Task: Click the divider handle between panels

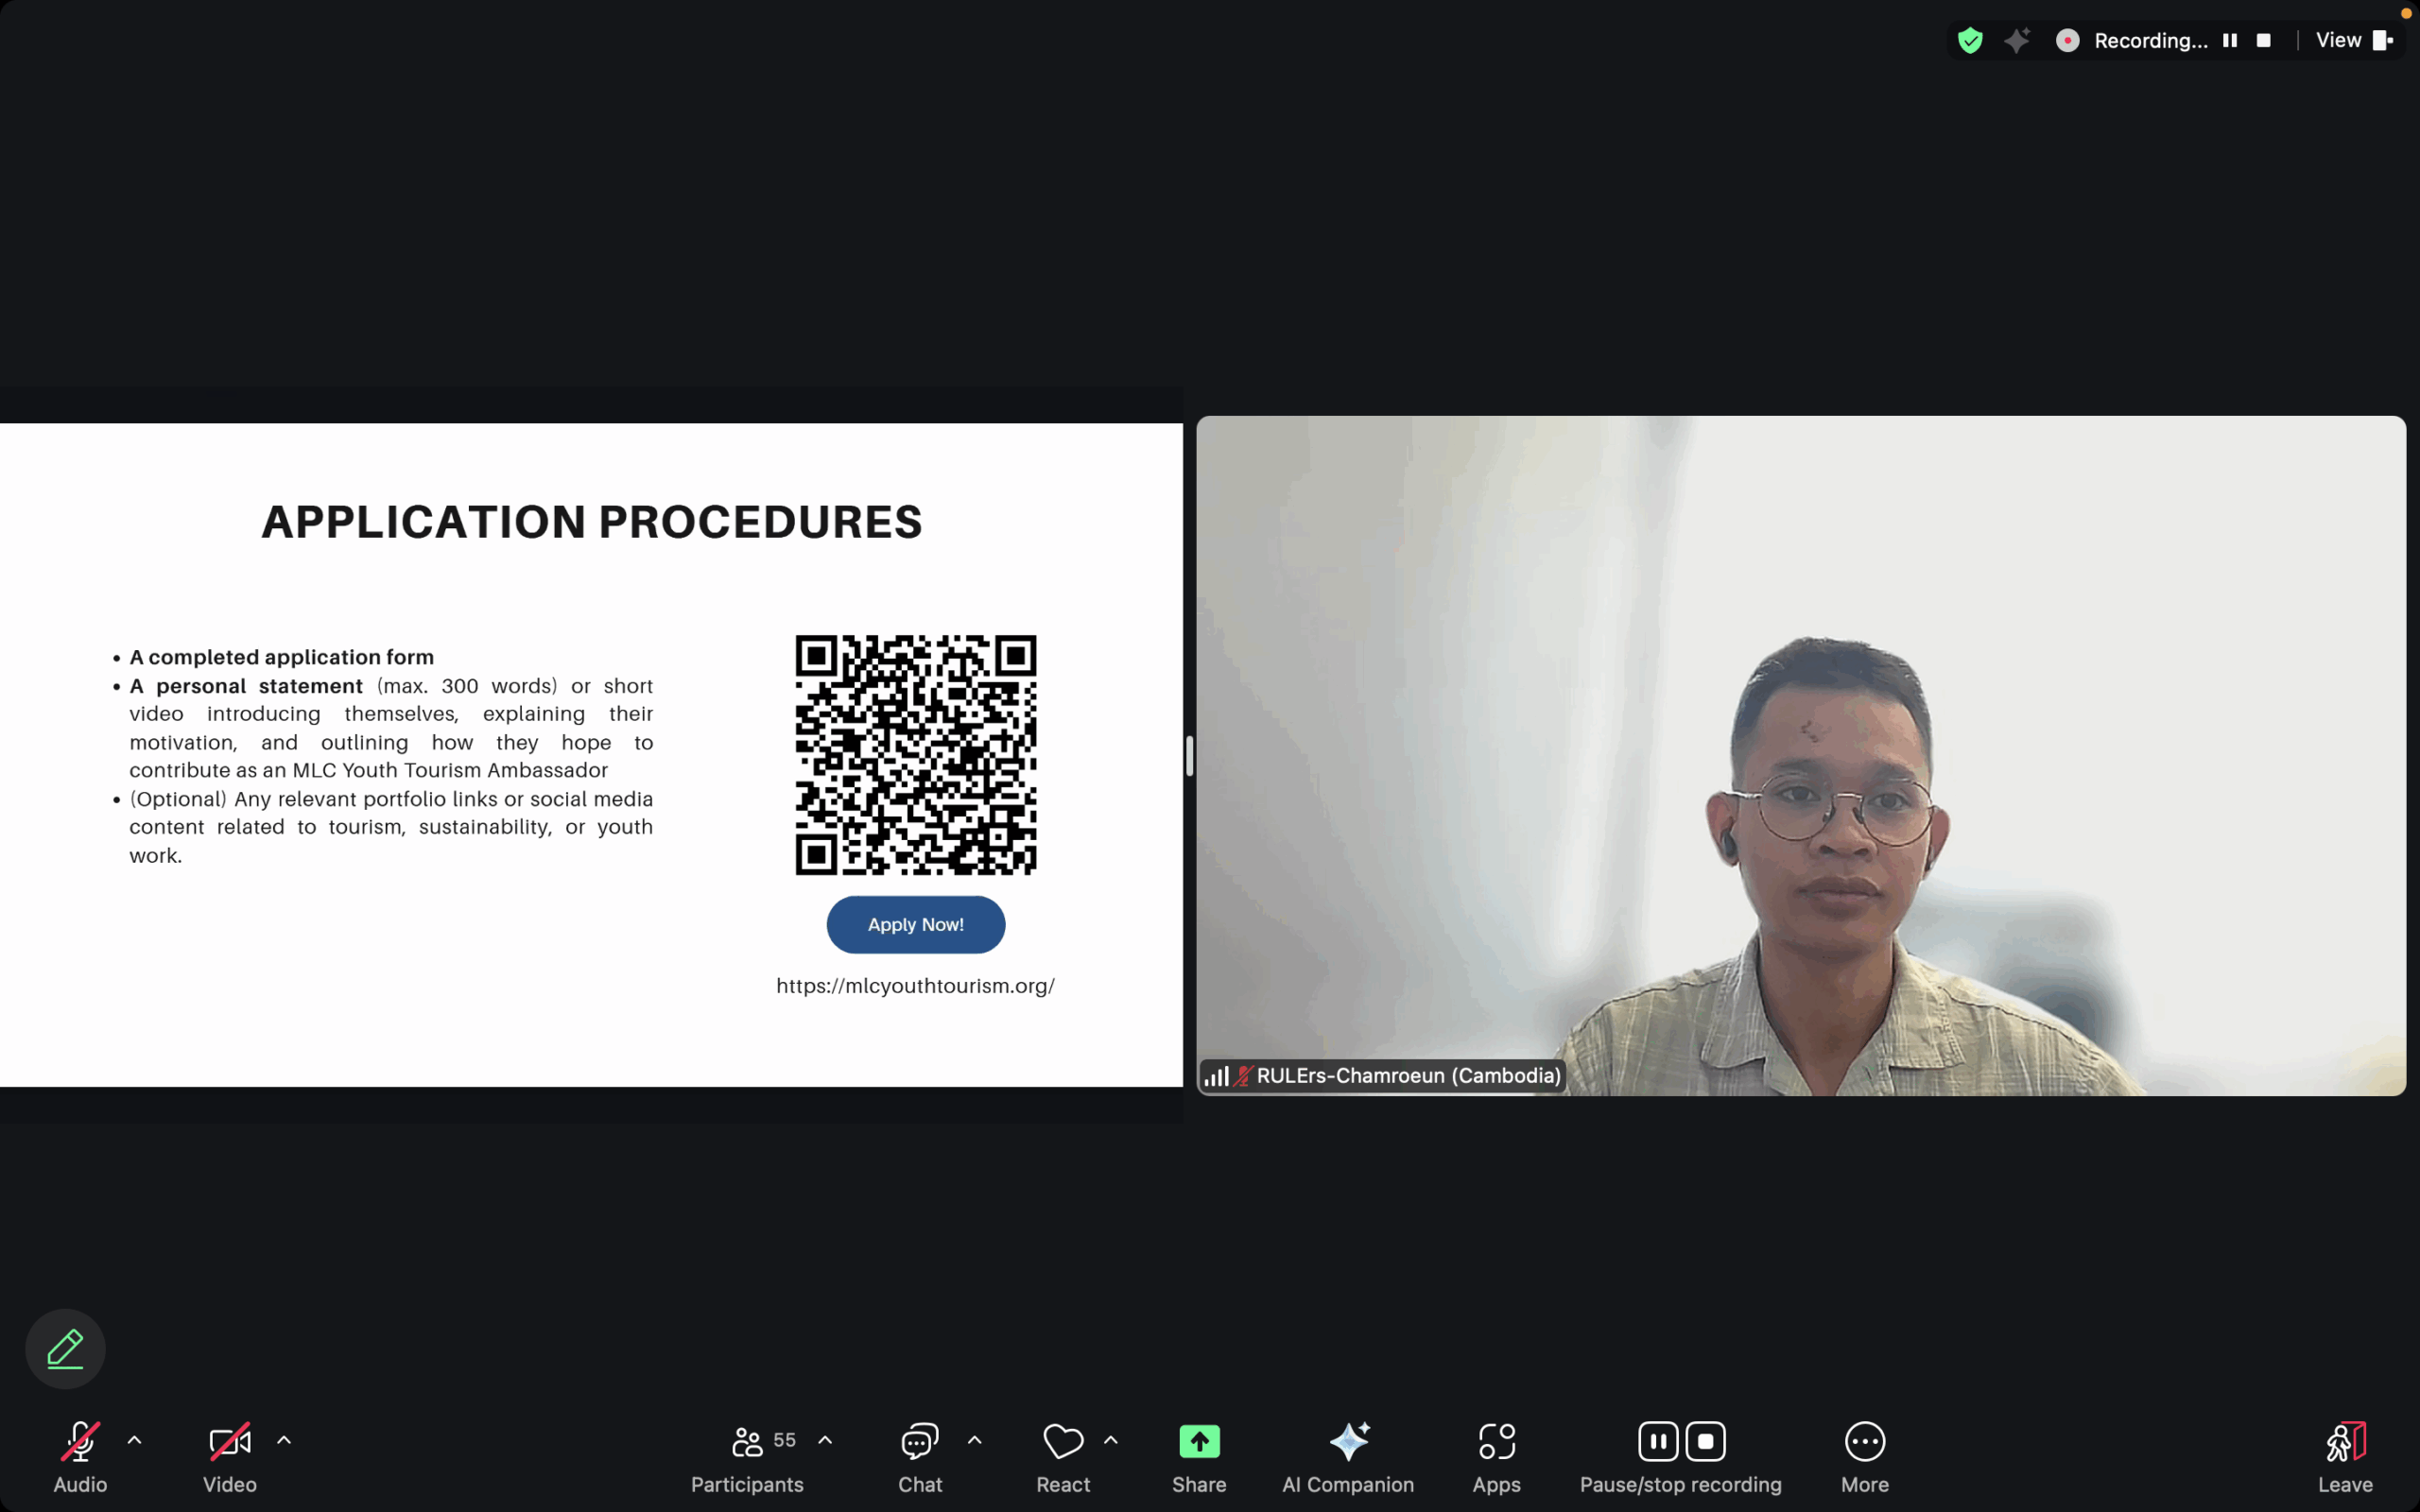Action: click(x=1189, y=756)
